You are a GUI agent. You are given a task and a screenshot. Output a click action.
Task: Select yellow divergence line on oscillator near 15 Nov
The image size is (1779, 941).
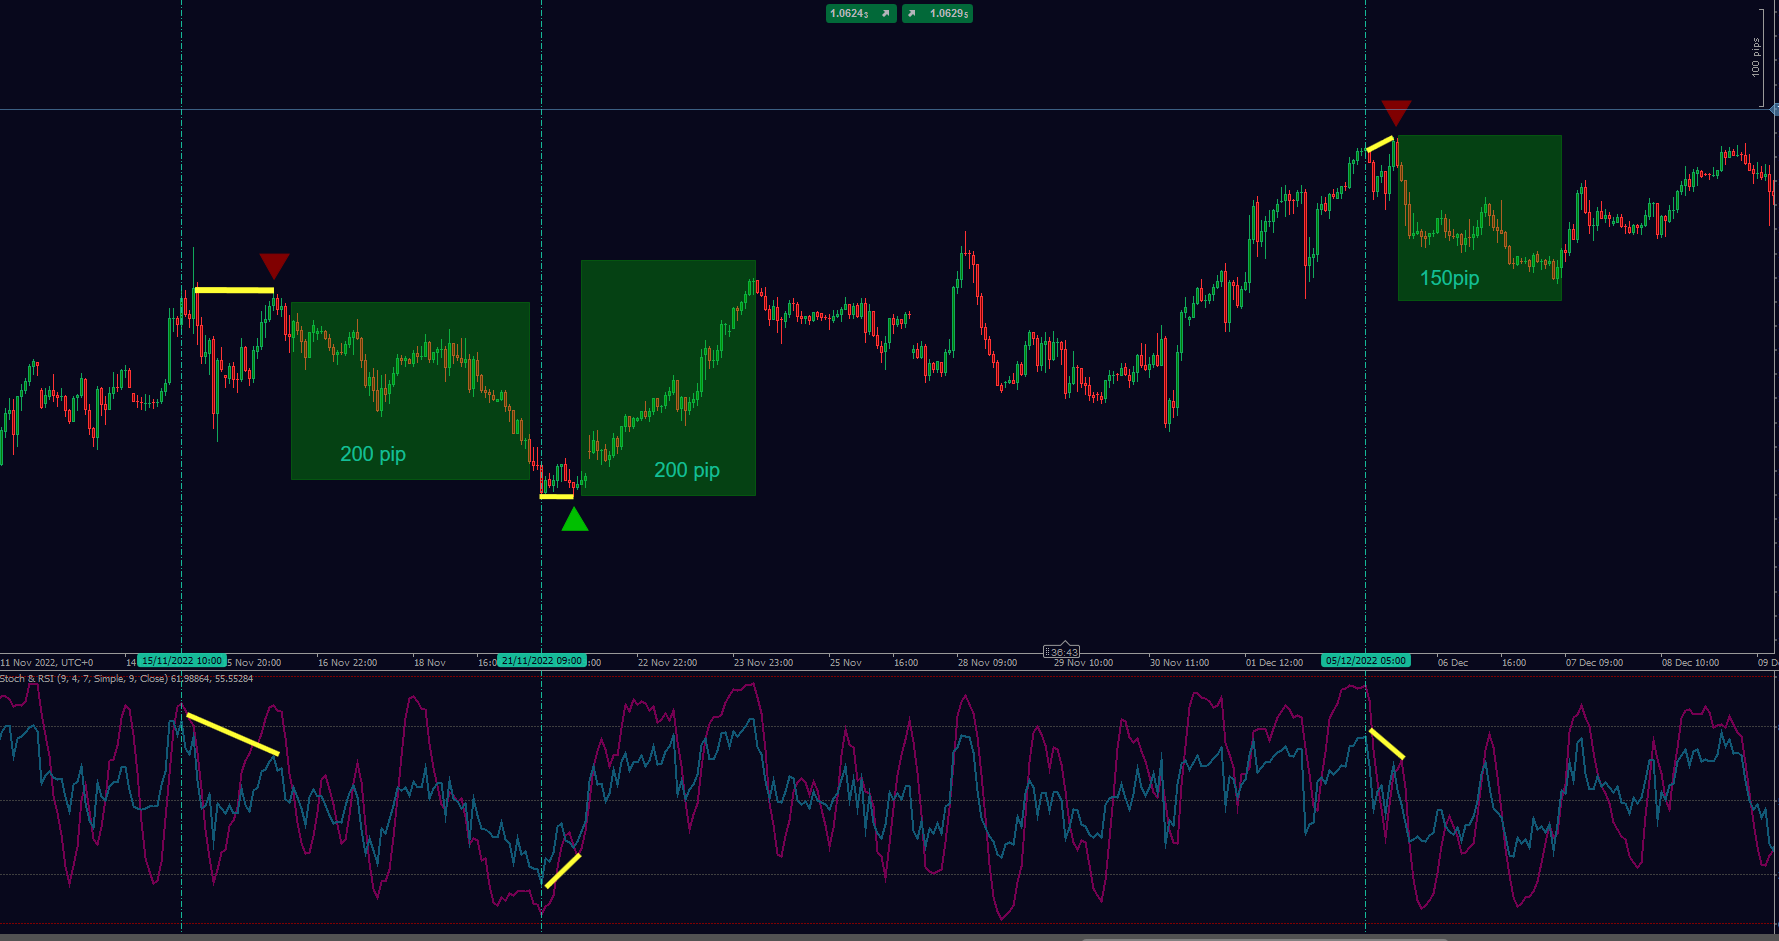tap(233, 734)
